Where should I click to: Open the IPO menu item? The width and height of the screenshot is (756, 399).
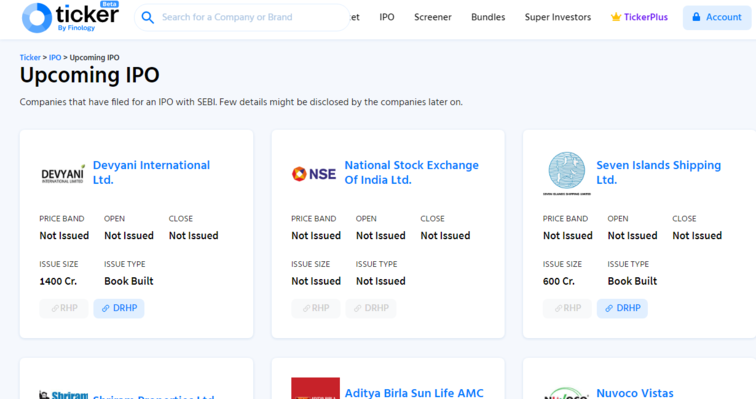coord(387,17)
